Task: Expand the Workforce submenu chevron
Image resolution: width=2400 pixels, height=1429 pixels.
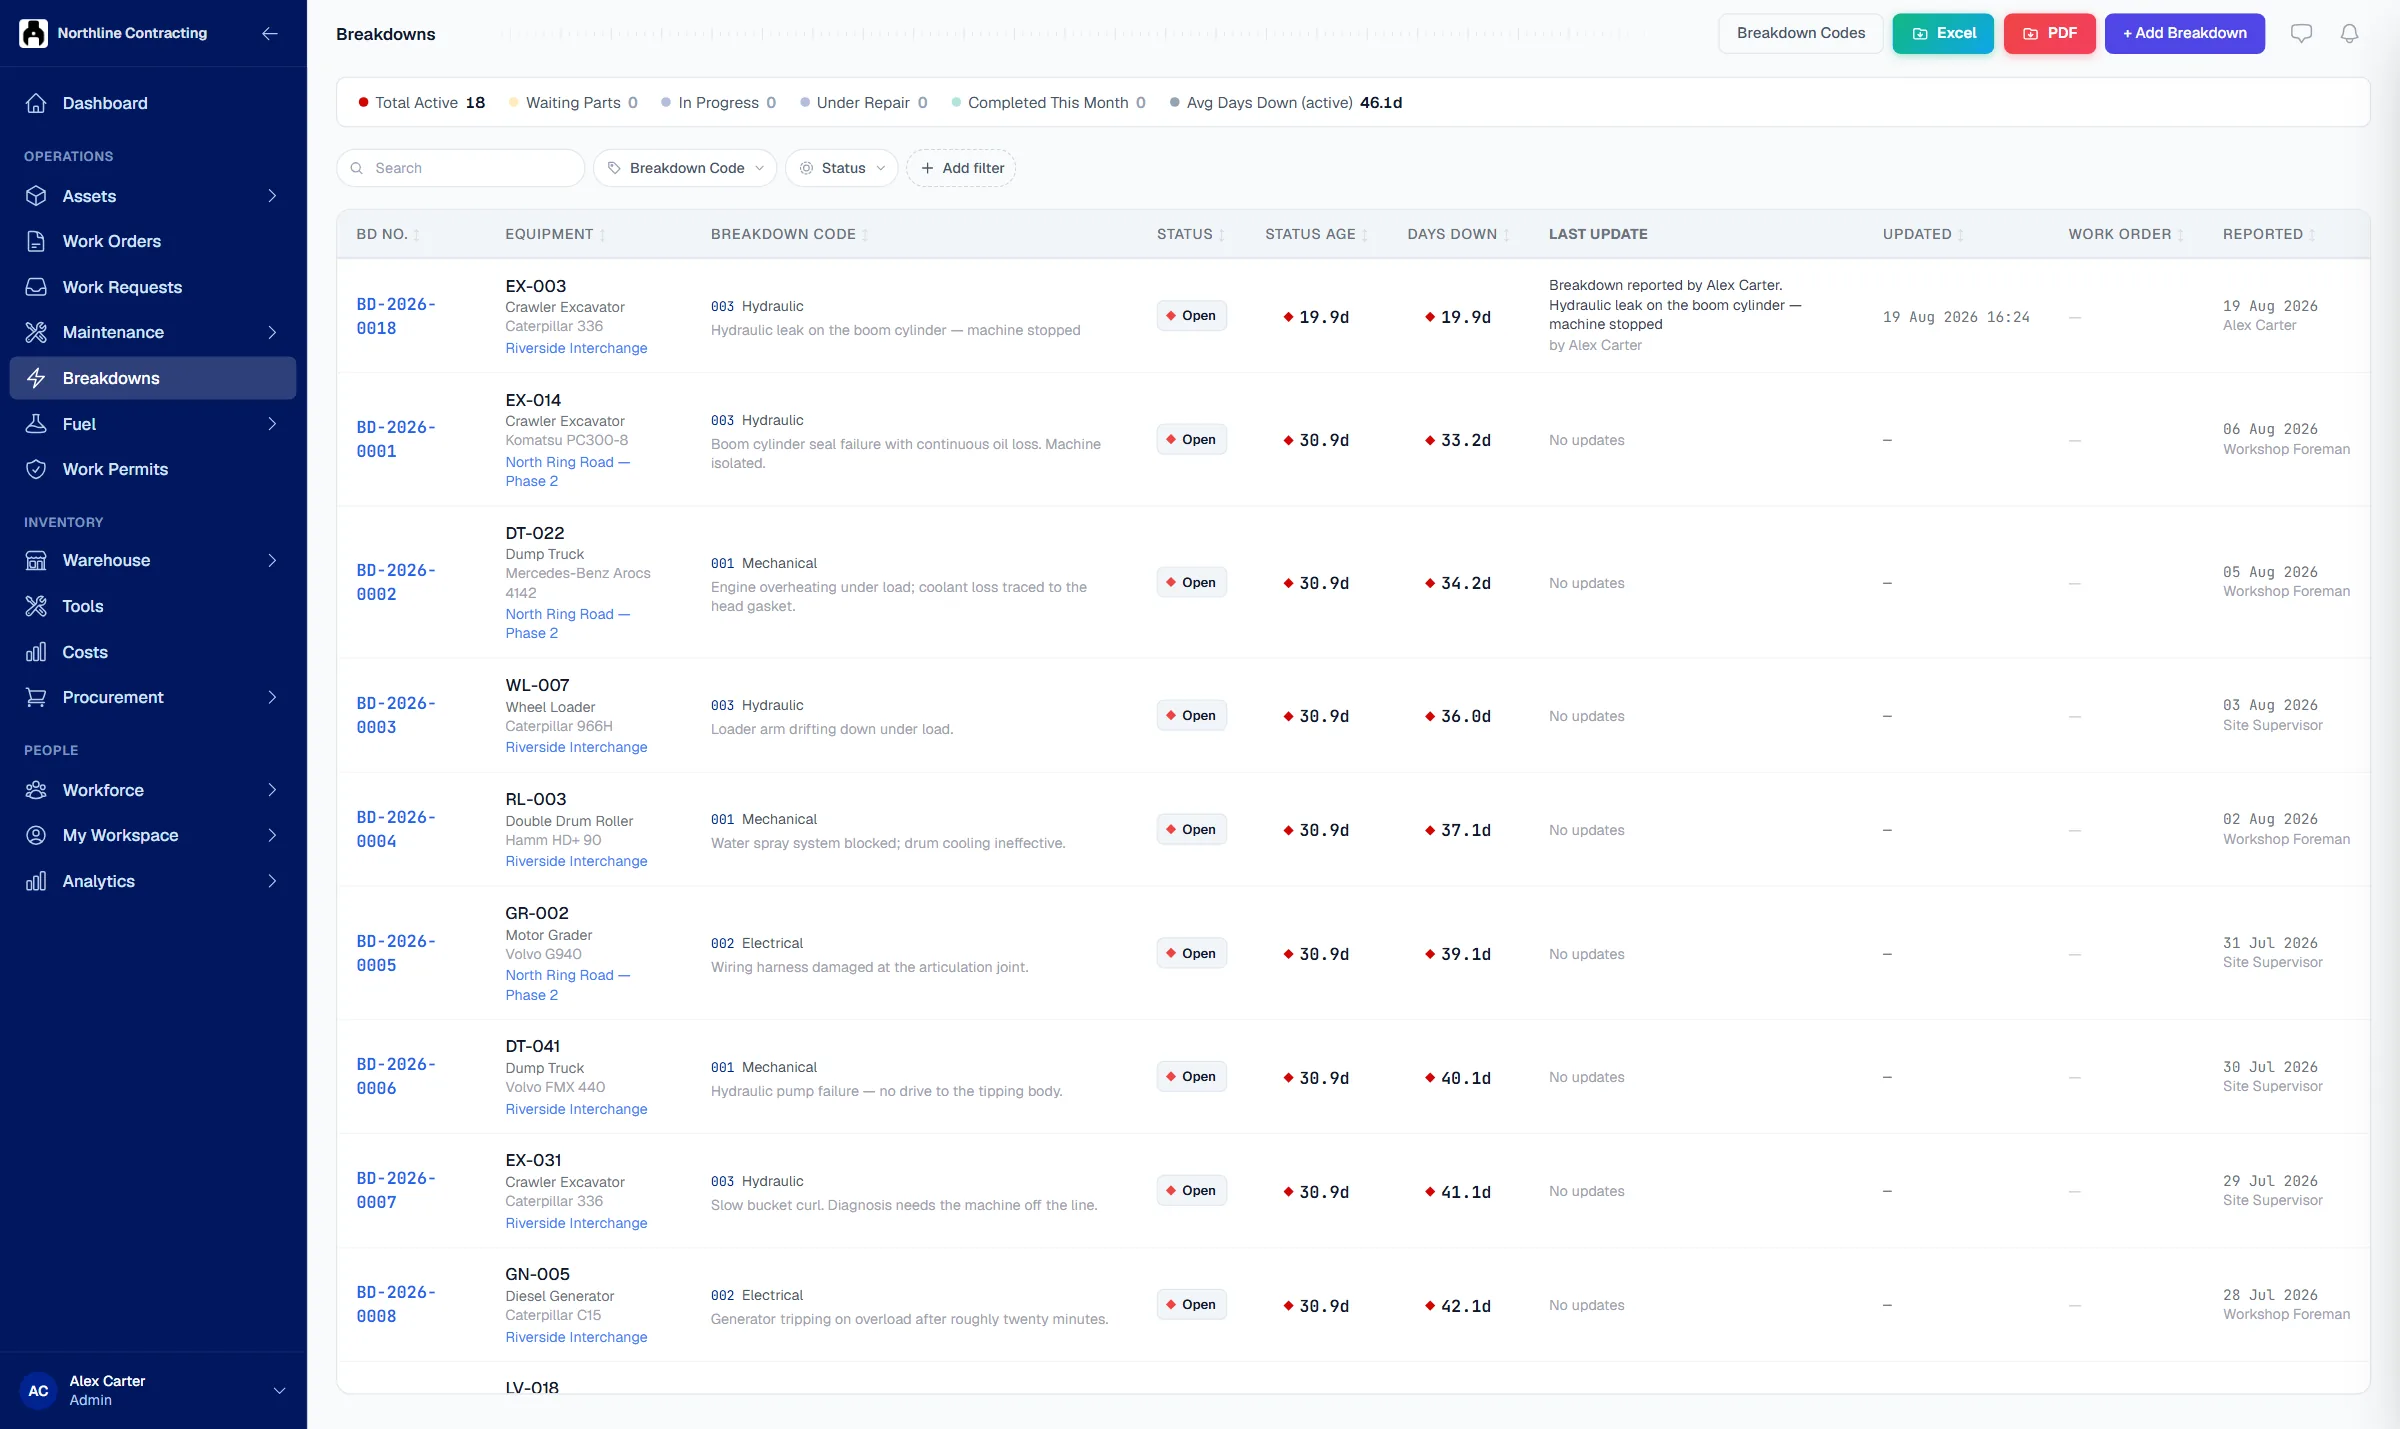Action: tap(272, 790)
